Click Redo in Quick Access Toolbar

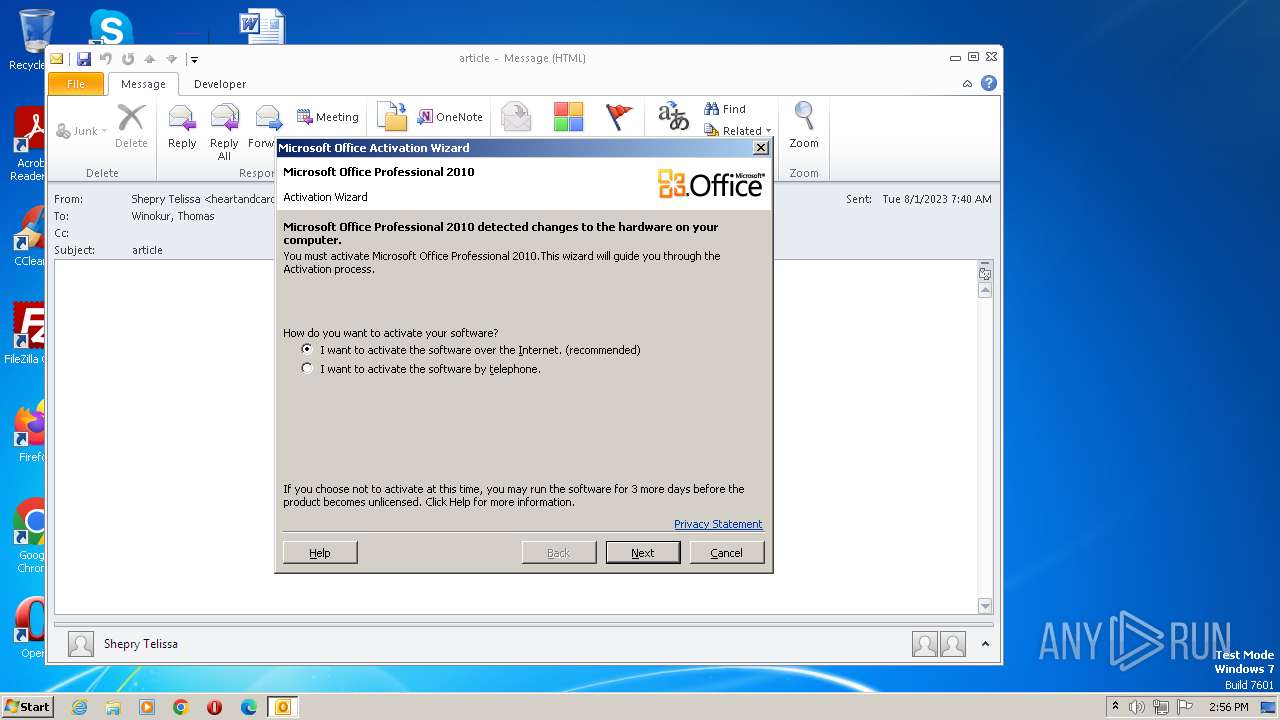128,59
